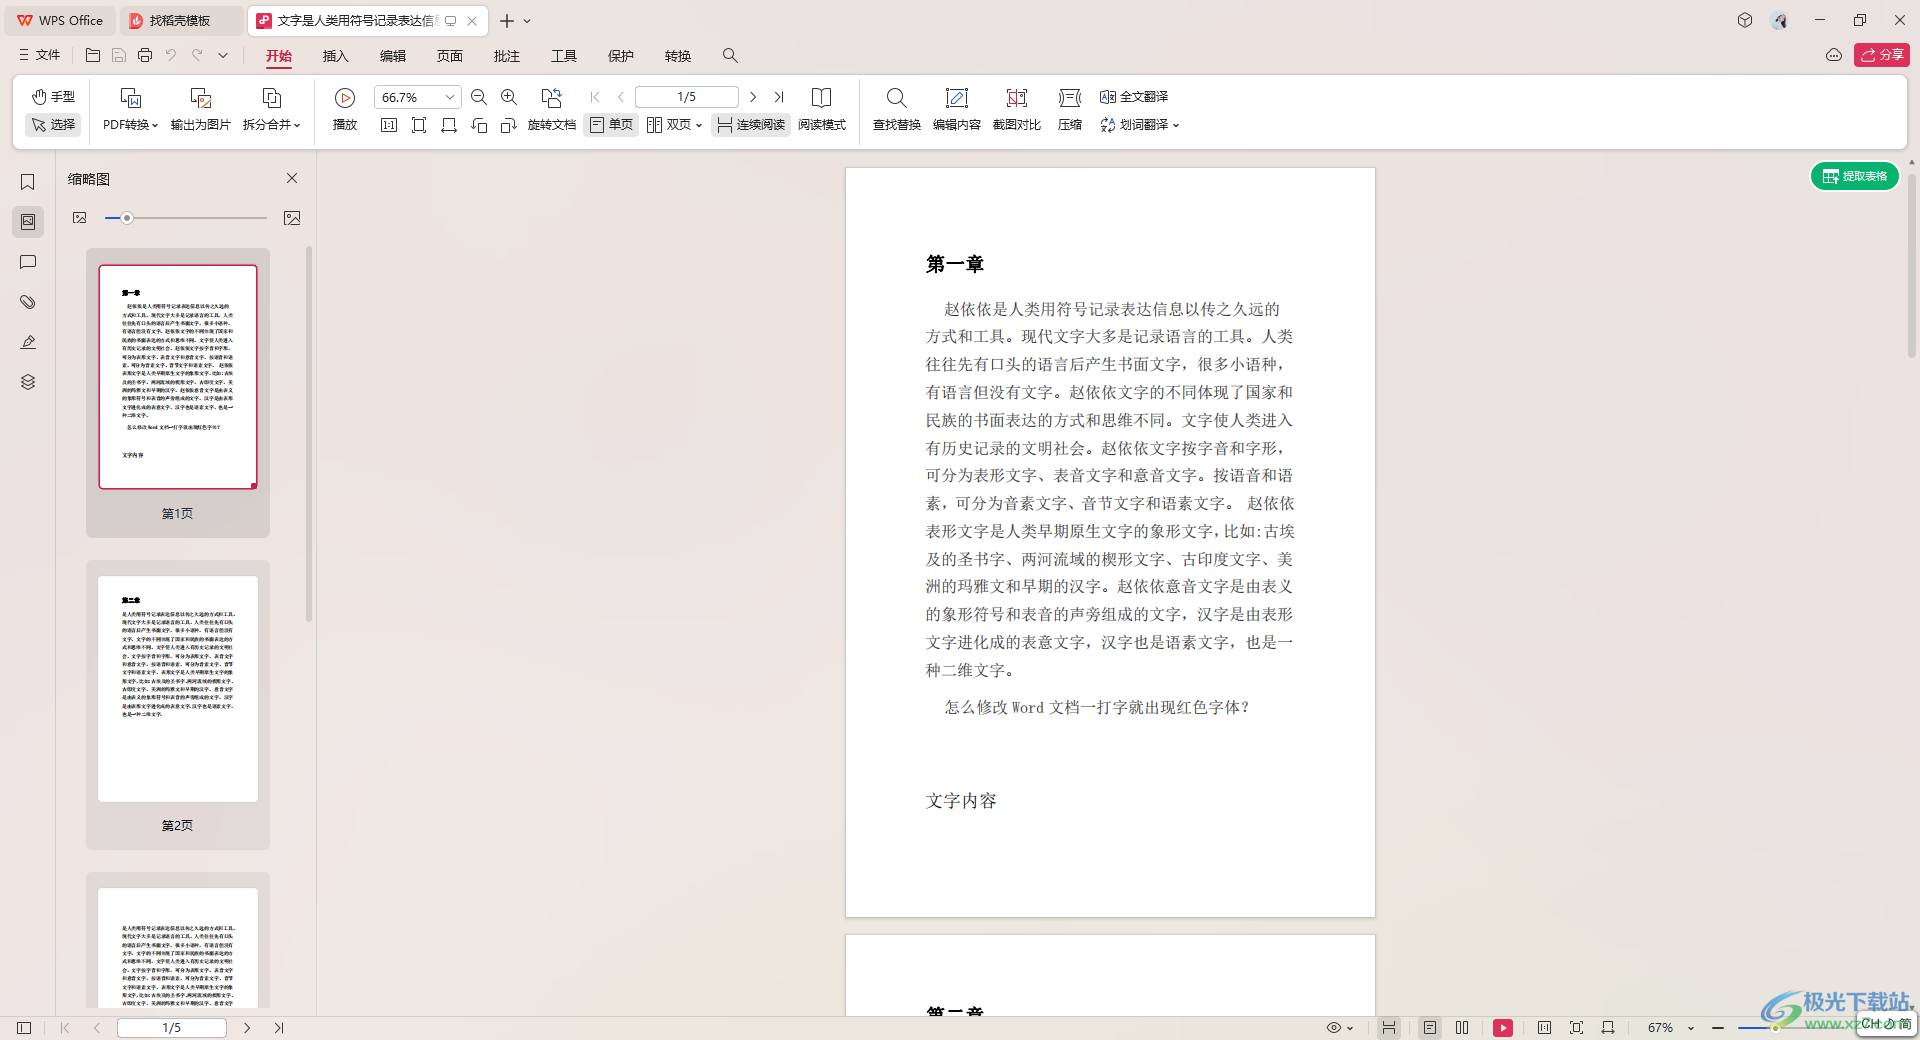Click the Print icon
The image size is (1920, 1040).
click(x=145, y=55)
